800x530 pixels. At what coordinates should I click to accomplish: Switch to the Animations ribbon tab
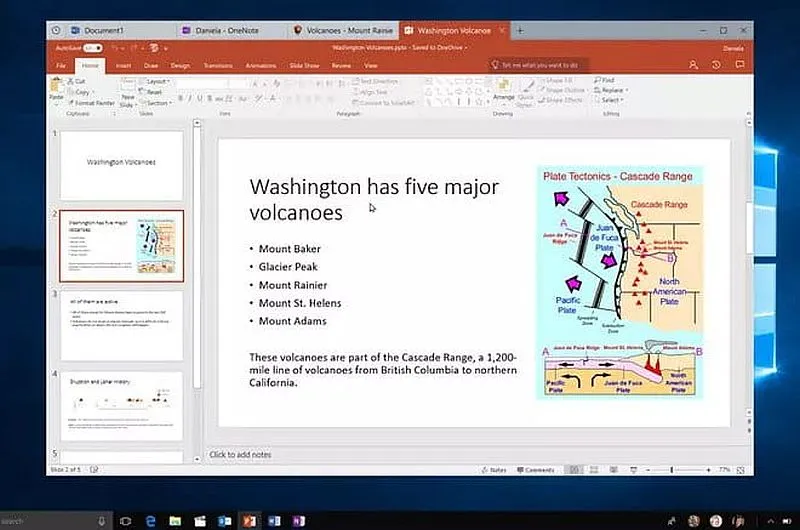point(261,65)
